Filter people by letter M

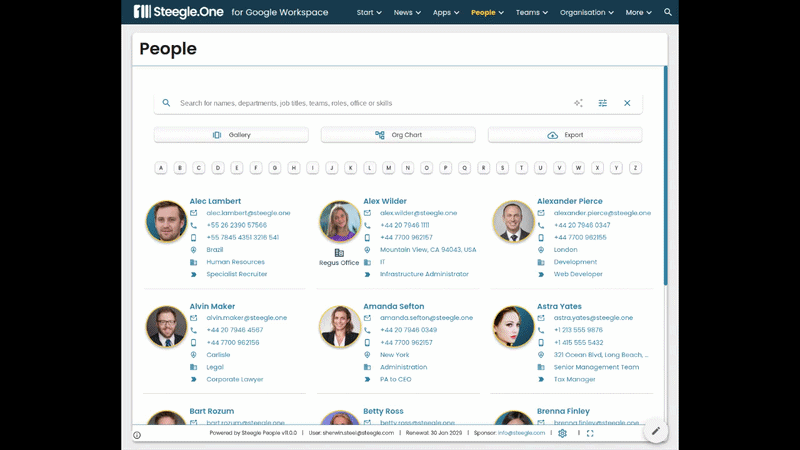coord(388,167)
